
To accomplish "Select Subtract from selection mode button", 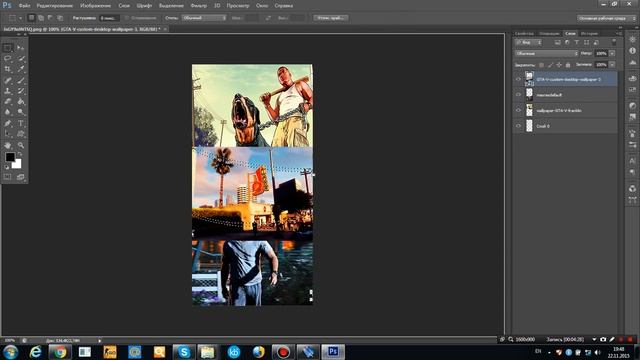I will 50,18.
